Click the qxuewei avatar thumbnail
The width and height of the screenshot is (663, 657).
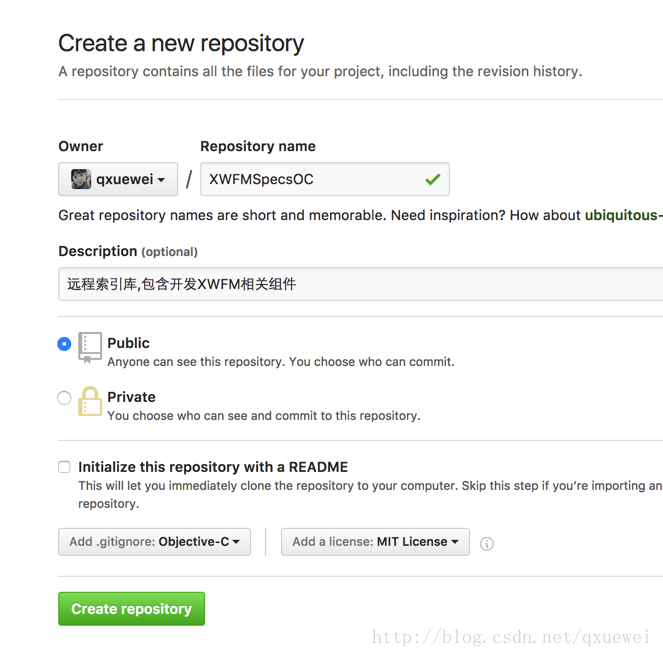point(81,179)
